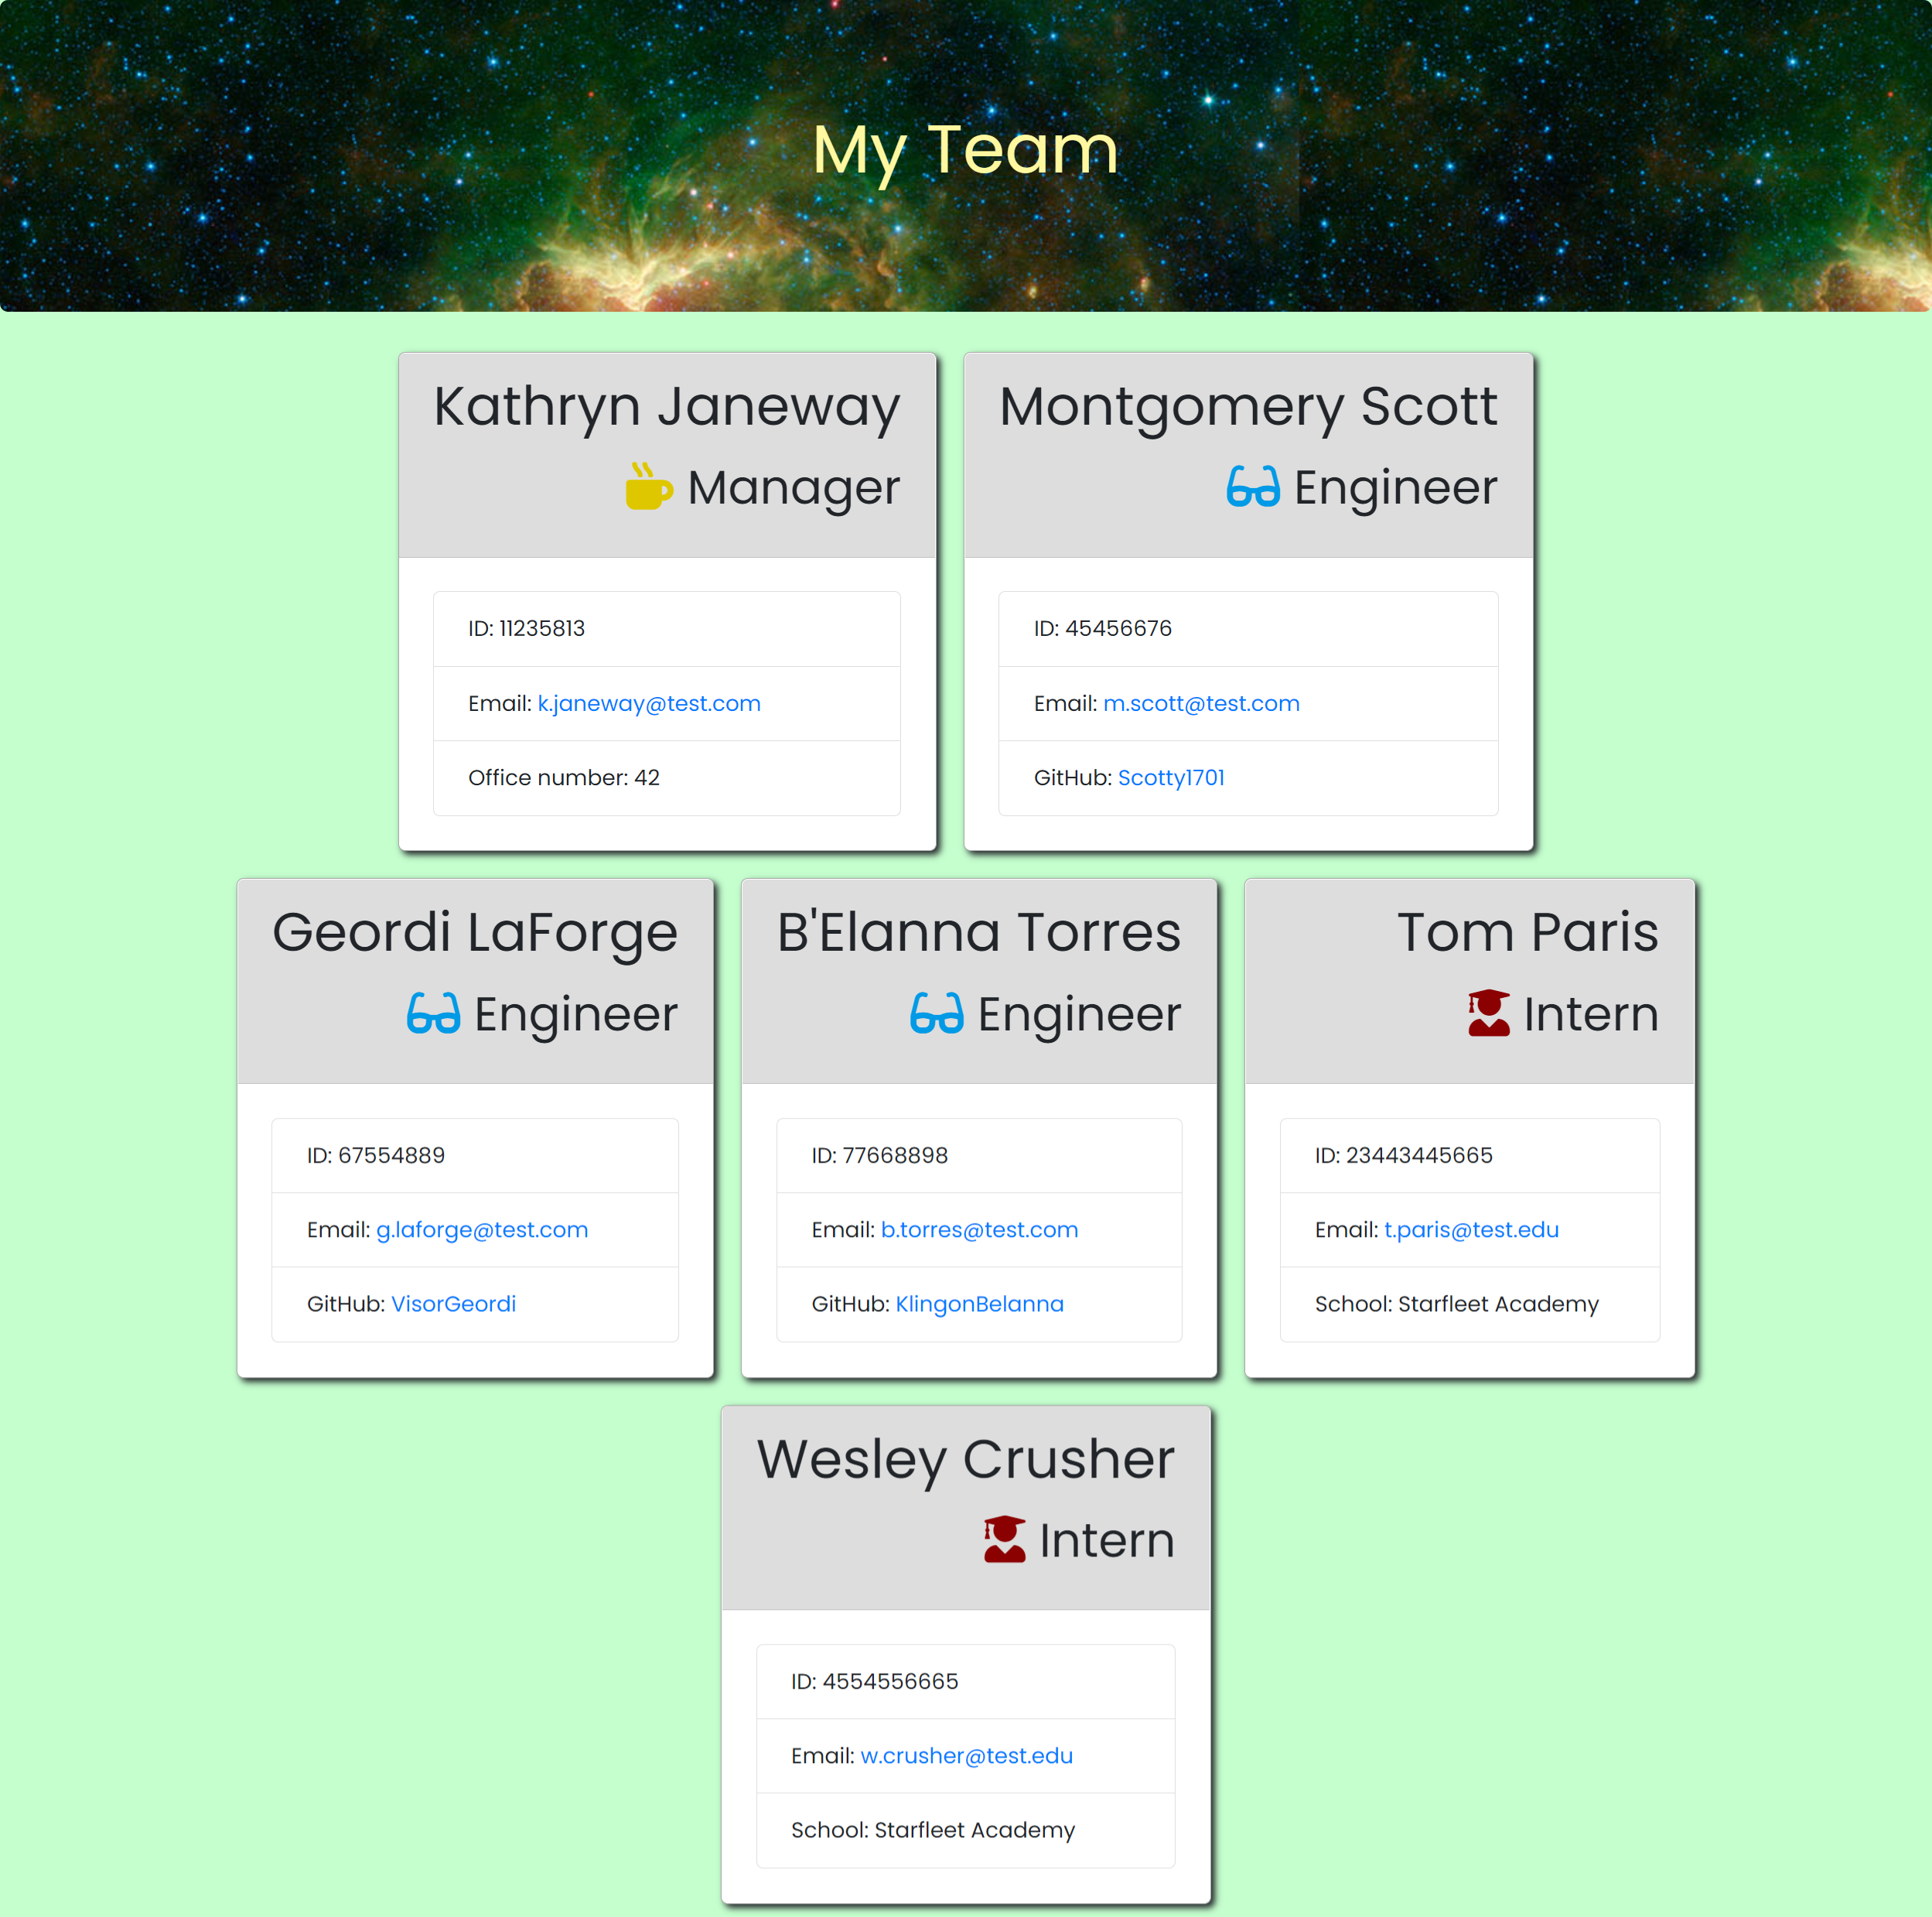Open b.torres@test.com email link

click(x=978, y=1228)
